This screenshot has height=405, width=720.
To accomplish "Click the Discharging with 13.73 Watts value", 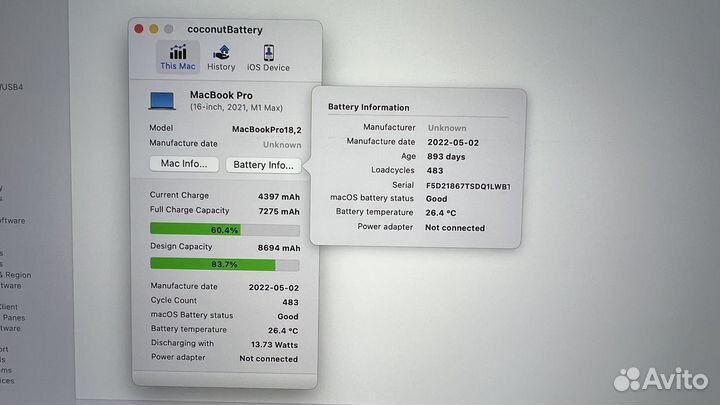I will click(274, 344).
